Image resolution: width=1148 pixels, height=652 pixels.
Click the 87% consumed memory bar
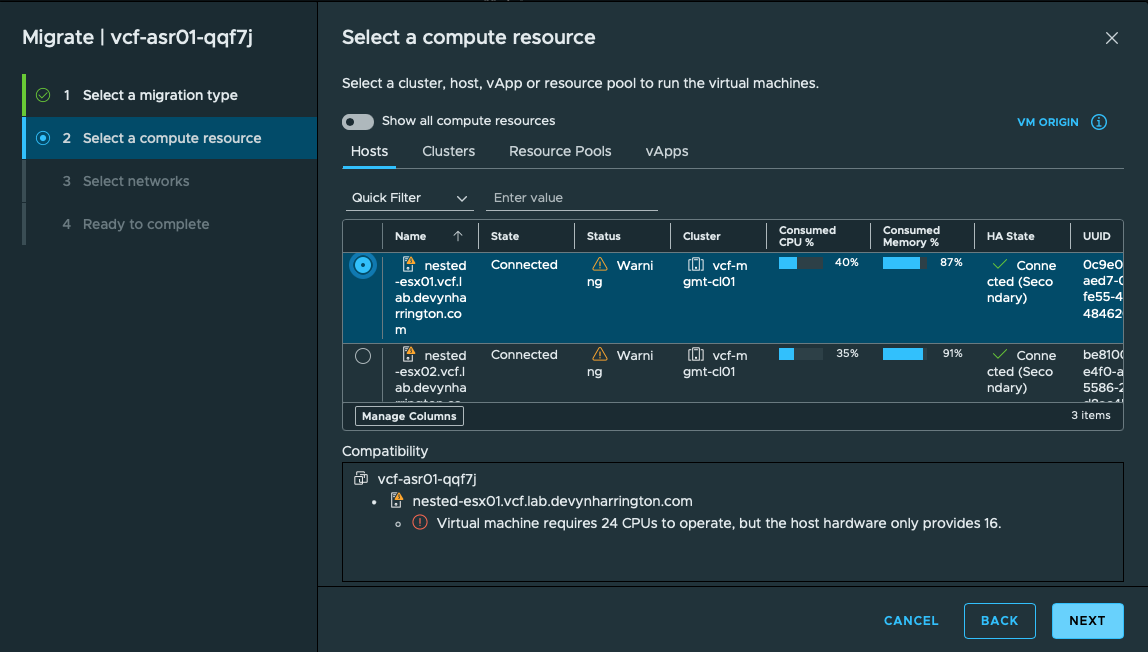tap(904, 263)
